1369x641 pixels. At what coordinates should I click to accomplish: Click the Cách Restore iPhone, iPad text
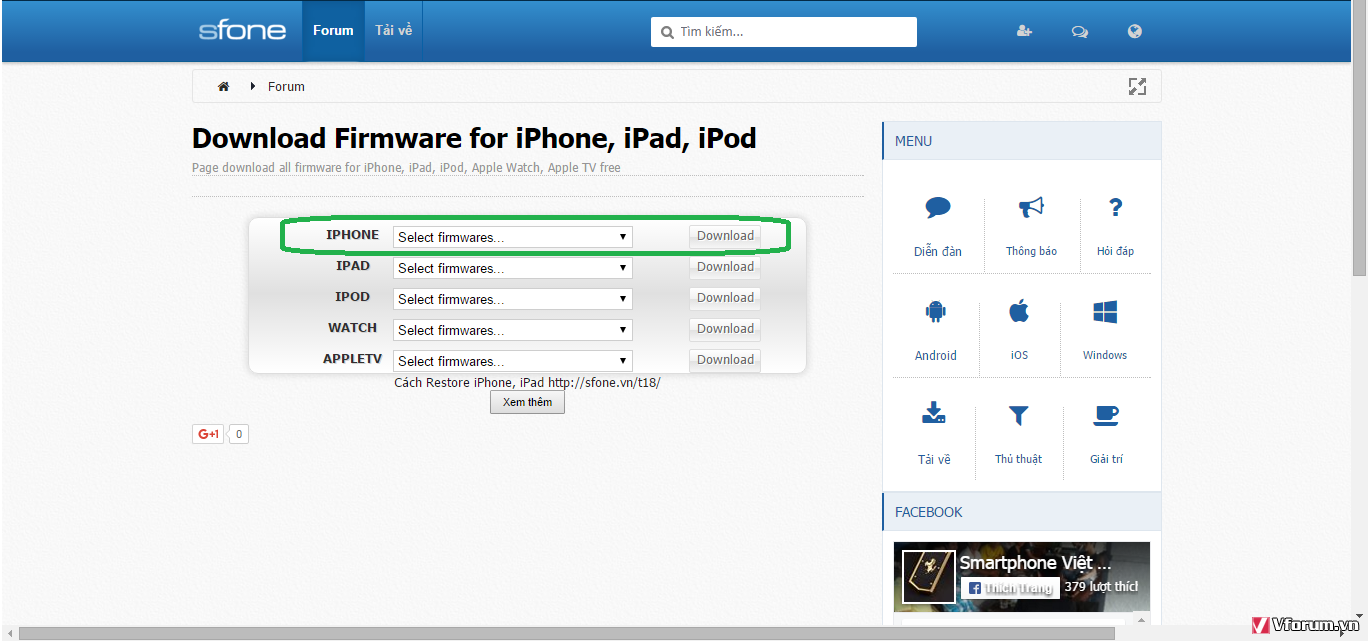527,382
